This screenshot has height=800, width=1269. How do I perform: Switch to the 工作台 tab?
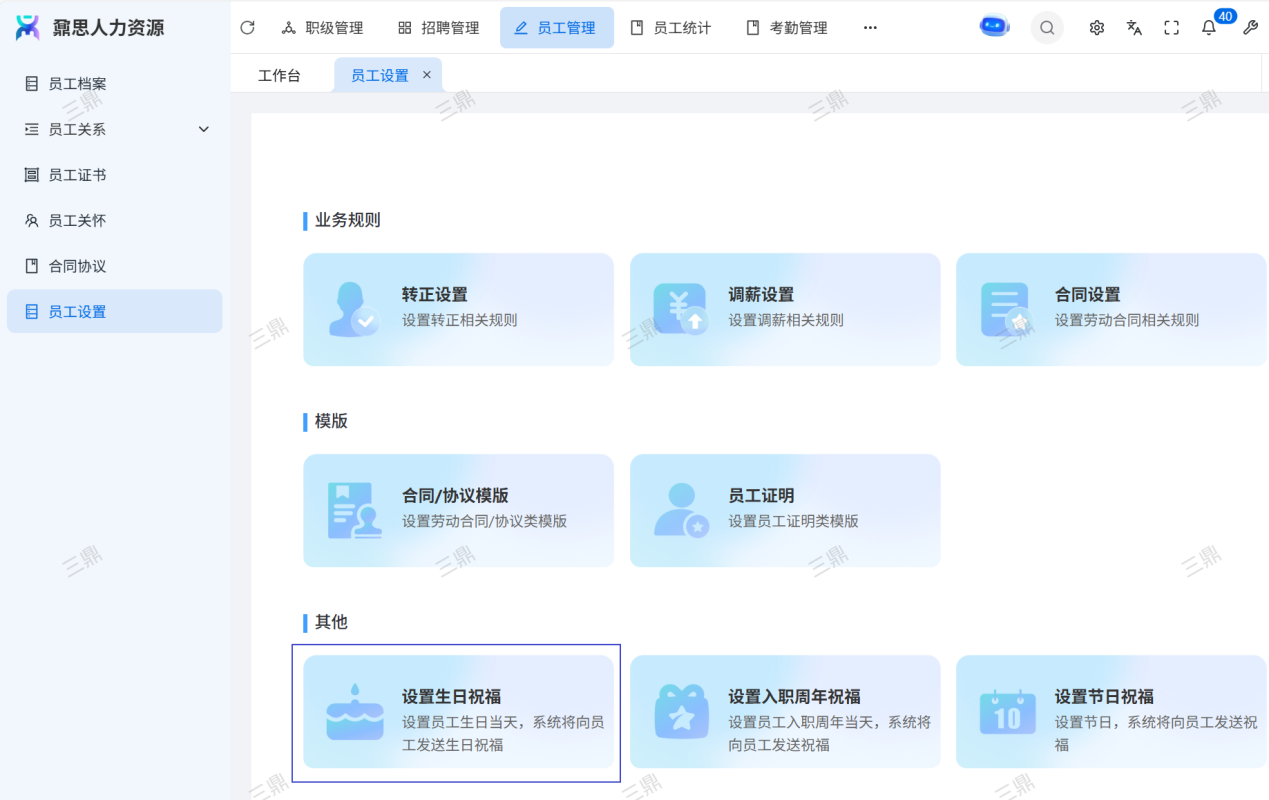point(279,75)
